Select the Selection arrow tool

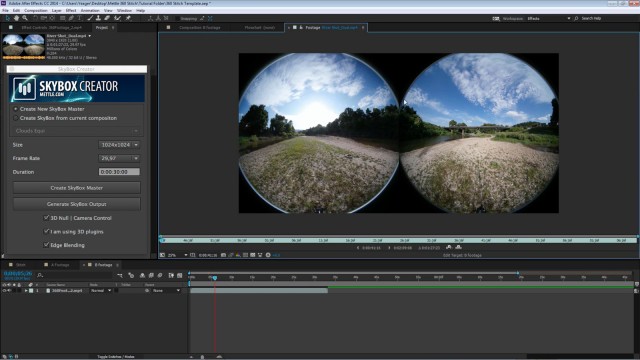7,18
